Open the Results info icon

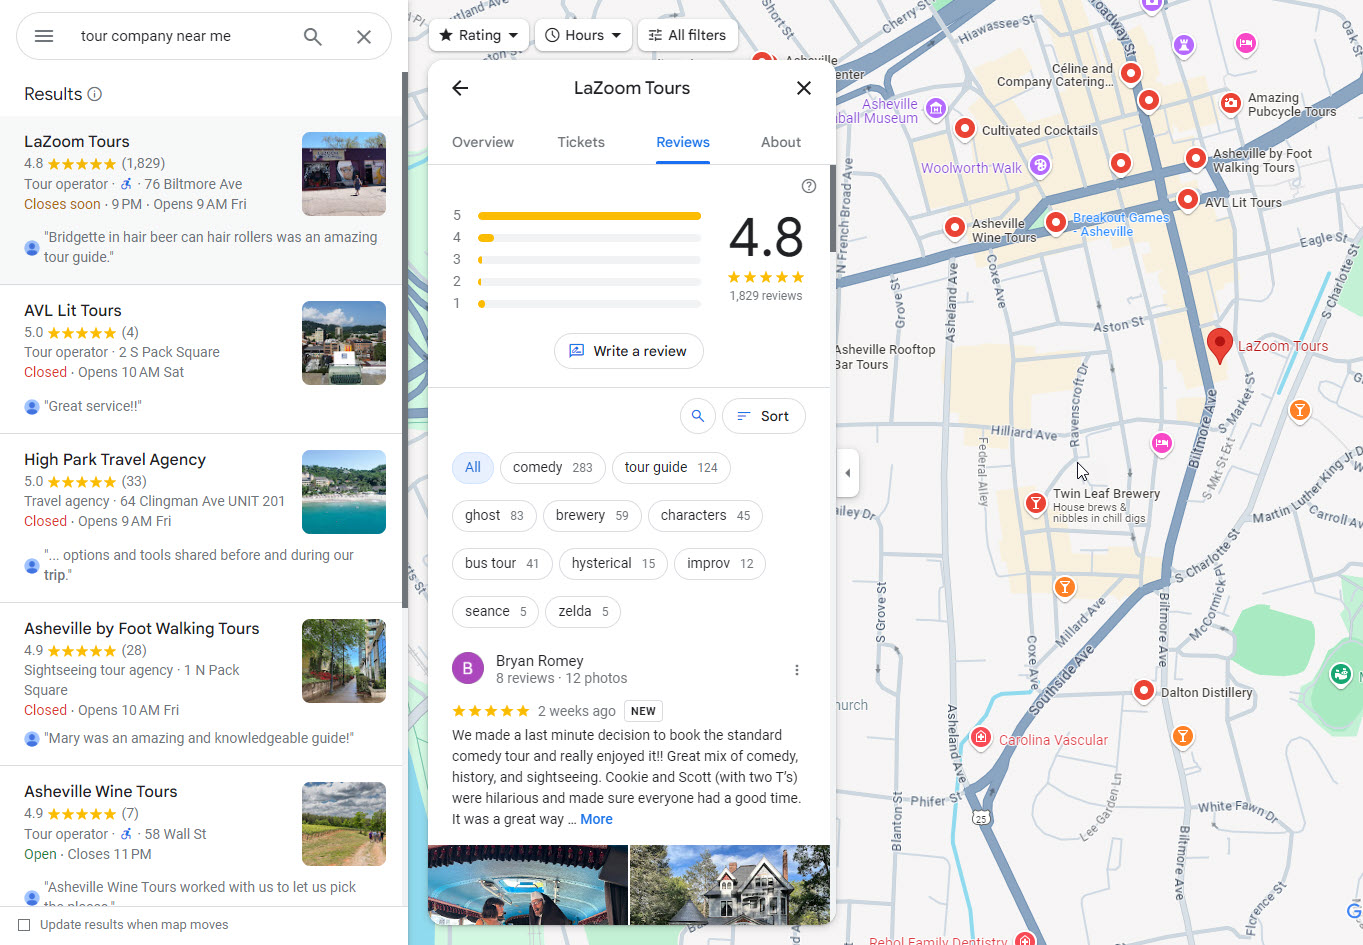pyautogui.click(x=95, y=94)
